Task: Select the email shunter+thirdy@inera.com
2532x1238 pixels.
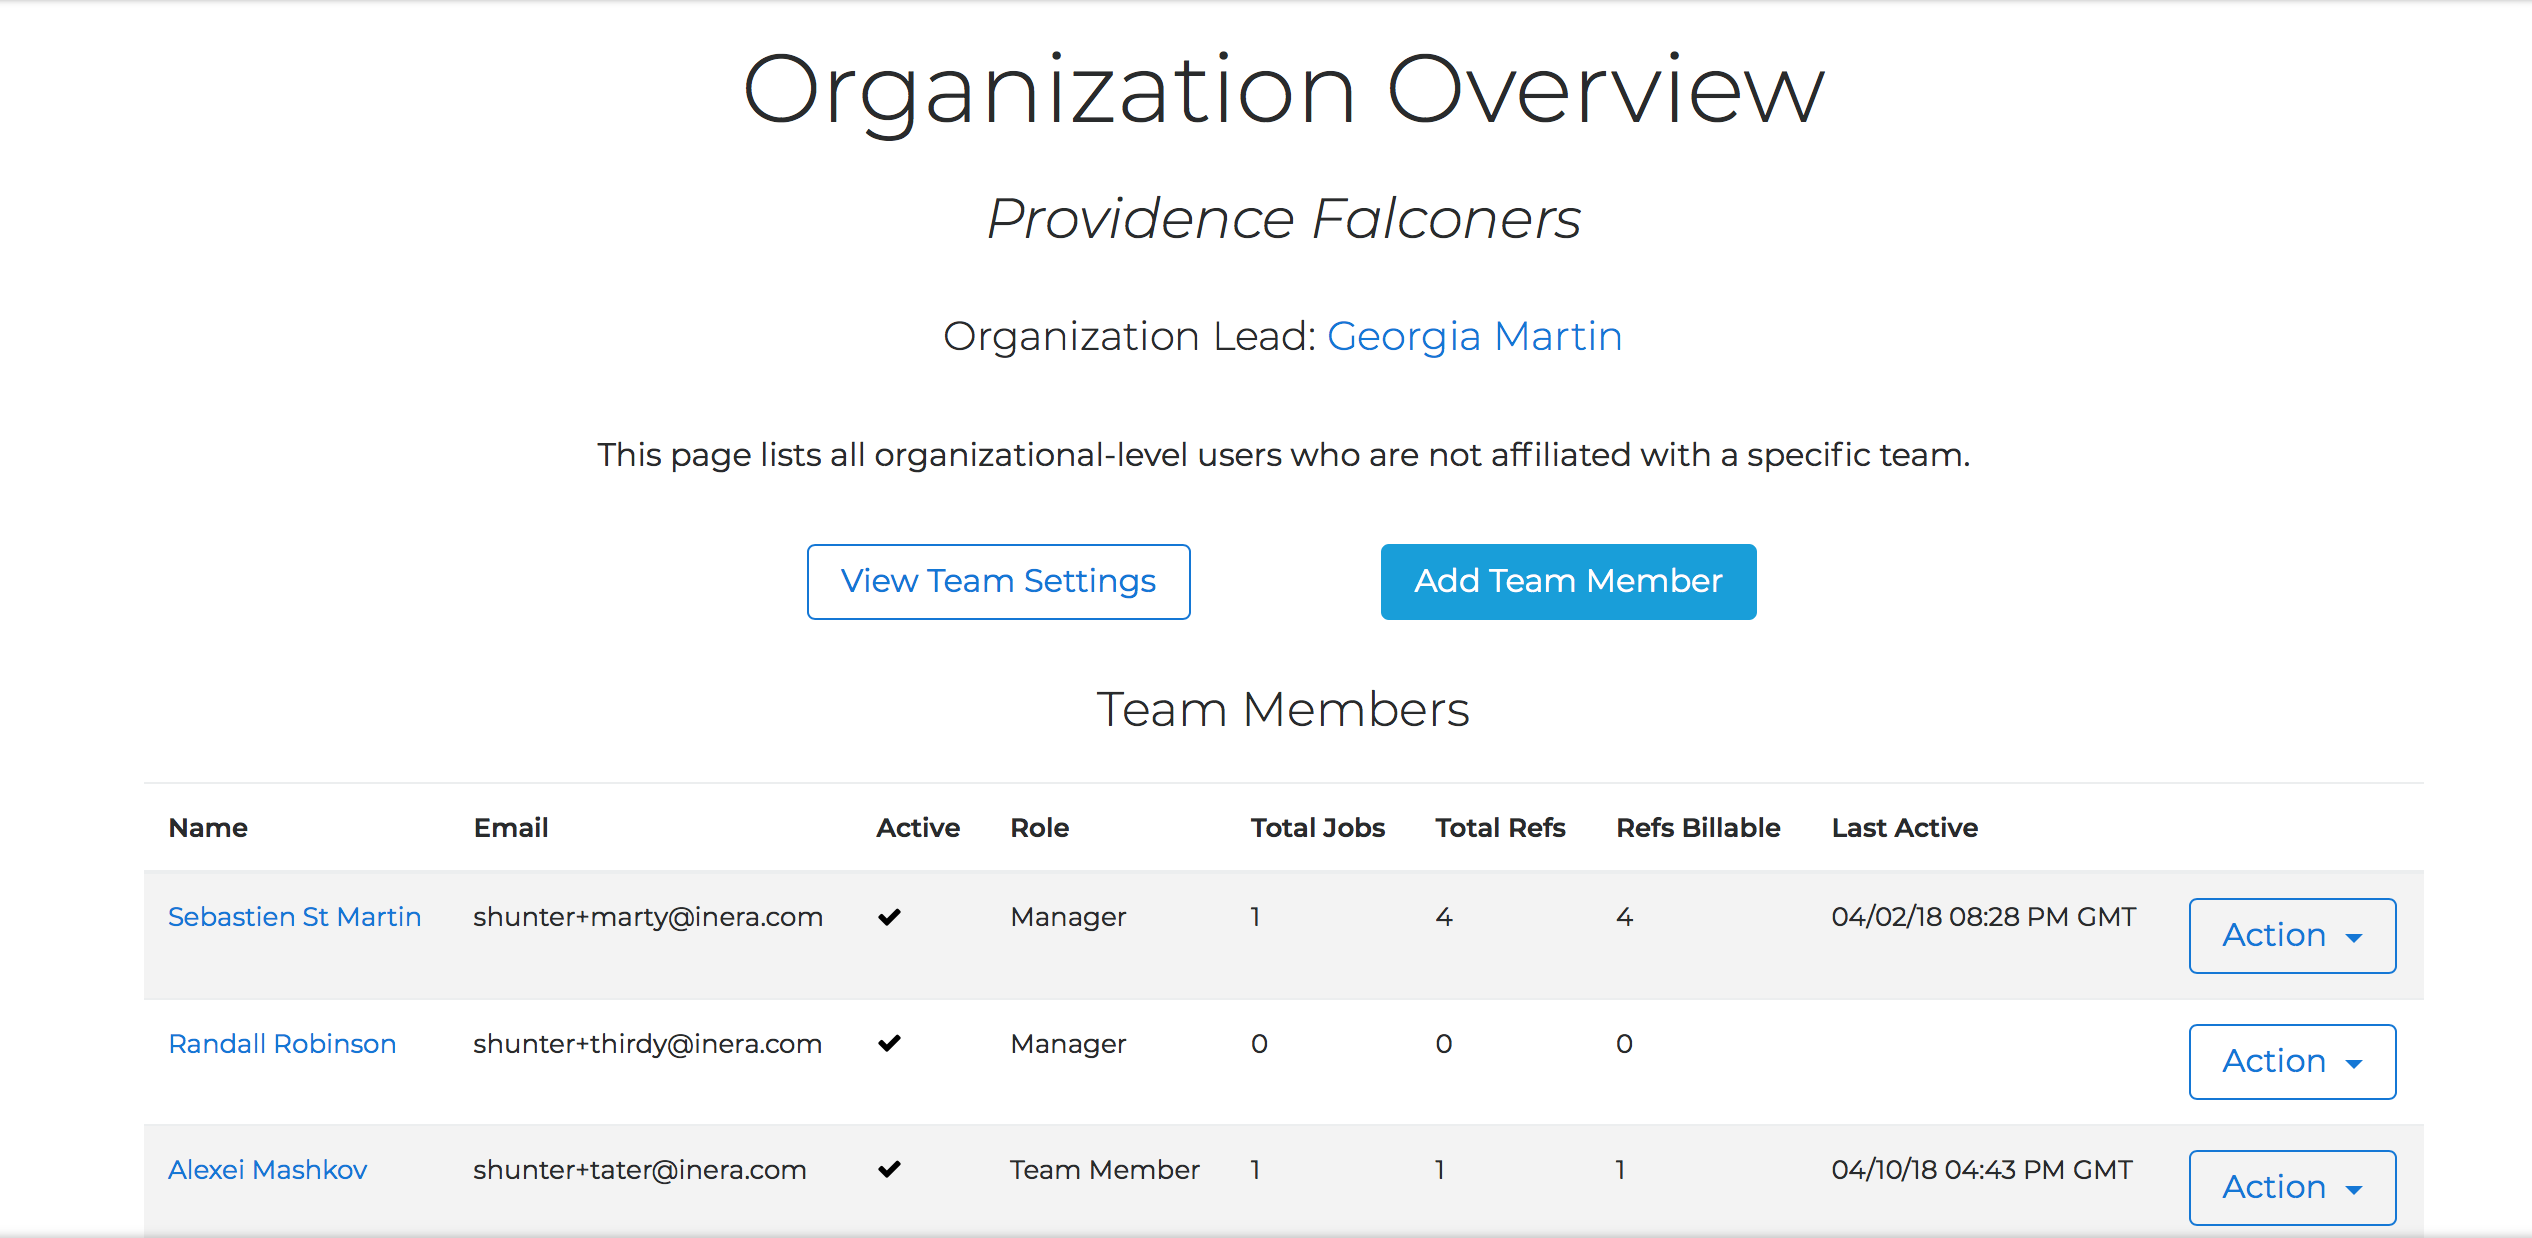Action: [647, 1044]
